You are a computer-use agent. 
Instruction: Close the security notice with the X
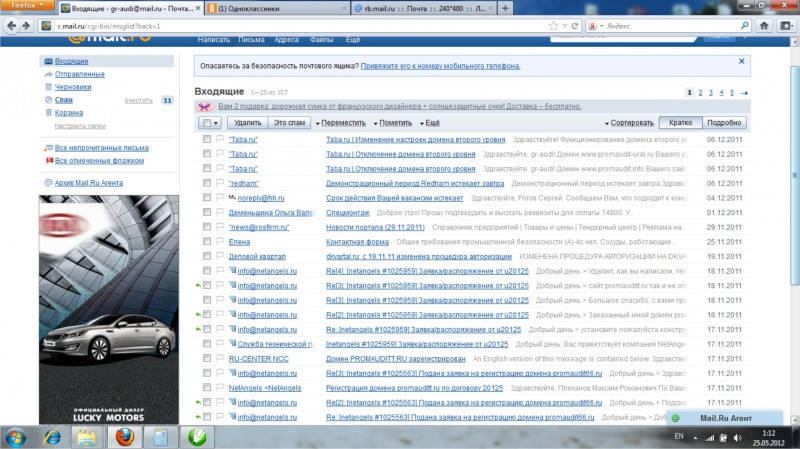(x=741, y=61)
